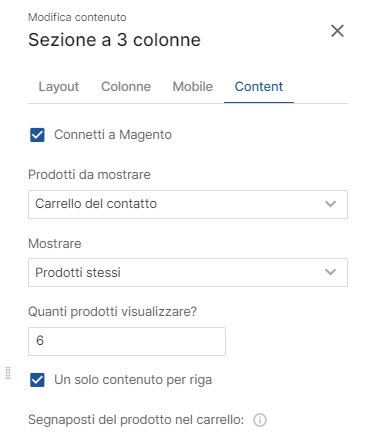Expand the Carrello del contatto dropdown arrow

[330, 204]
